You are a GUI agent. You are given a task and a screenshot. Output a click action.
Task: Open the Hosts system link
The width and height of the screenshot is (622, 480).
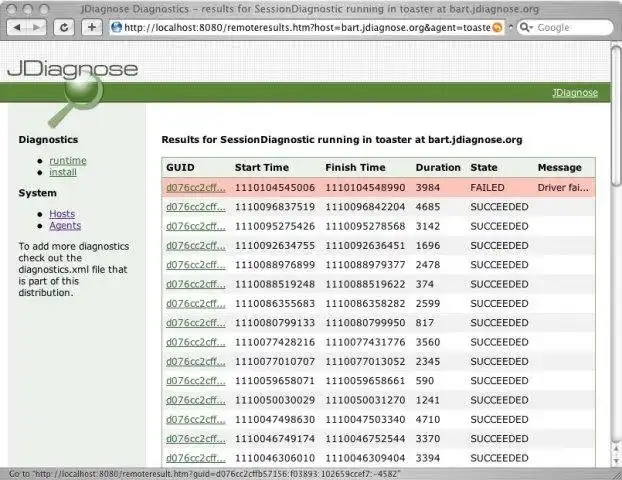tap(62, 214)
